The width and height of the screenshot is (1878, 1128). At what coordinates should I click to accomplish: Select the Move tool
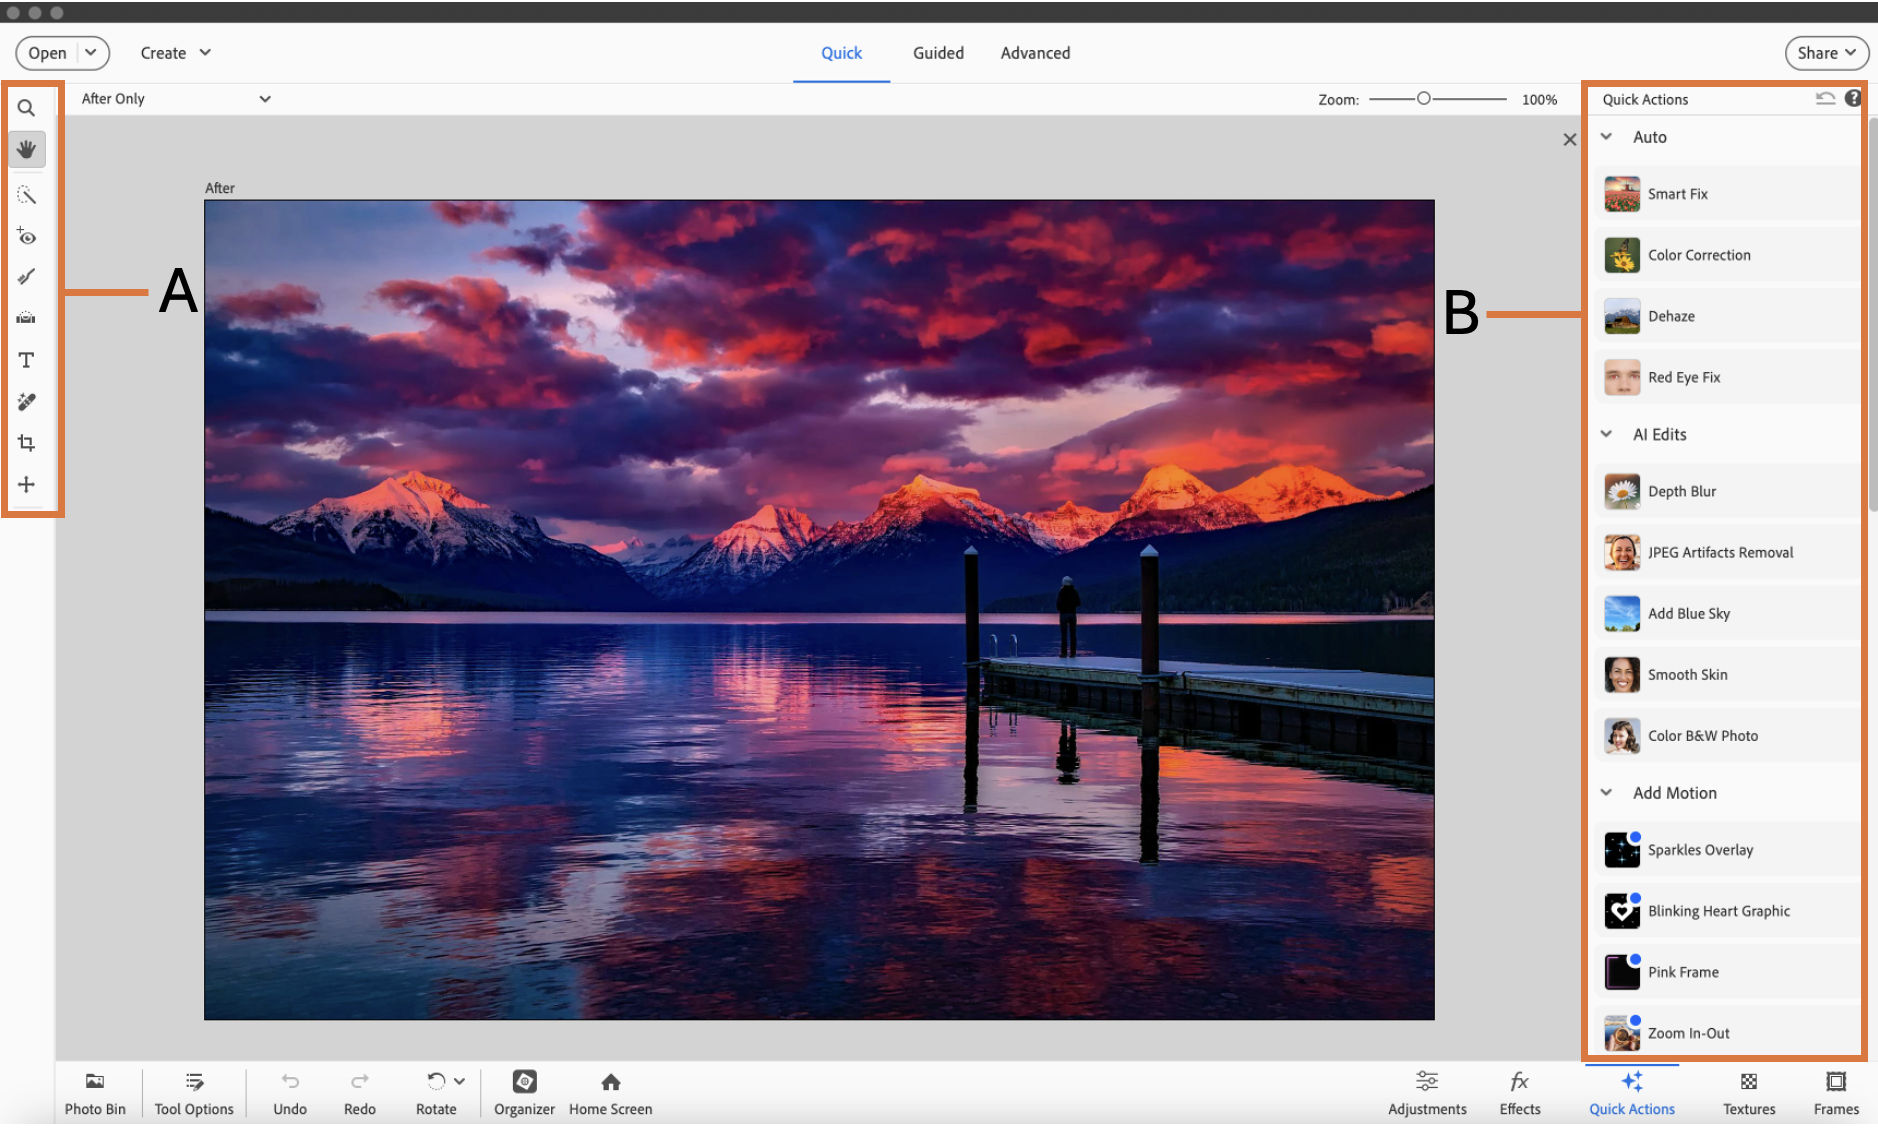click(x=27, y=484)
